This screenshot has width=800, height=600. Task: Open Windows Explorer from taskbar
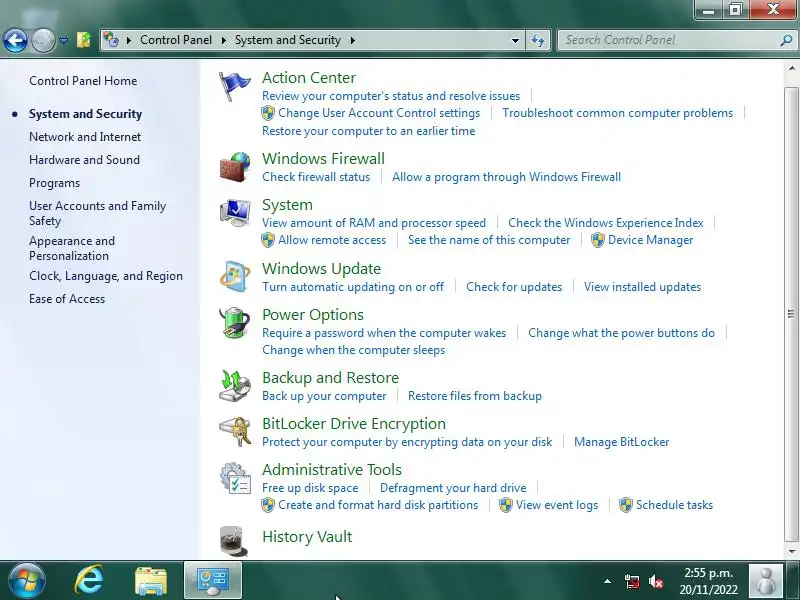click(151, 581)
